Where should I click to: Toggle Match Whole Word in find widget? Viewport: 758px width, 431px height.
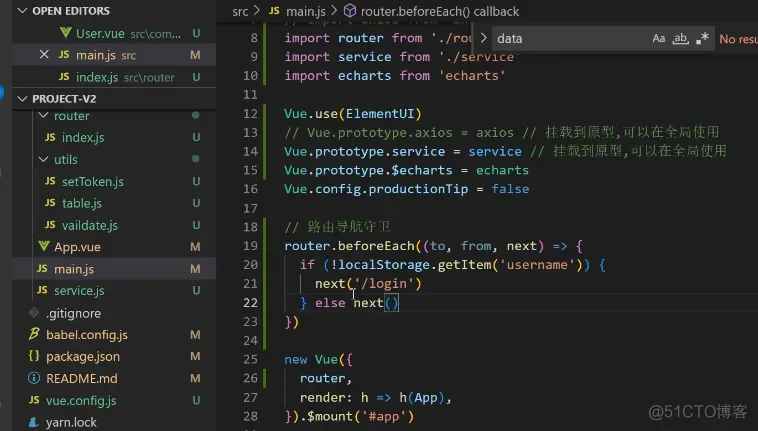click(x=680, y=38)
